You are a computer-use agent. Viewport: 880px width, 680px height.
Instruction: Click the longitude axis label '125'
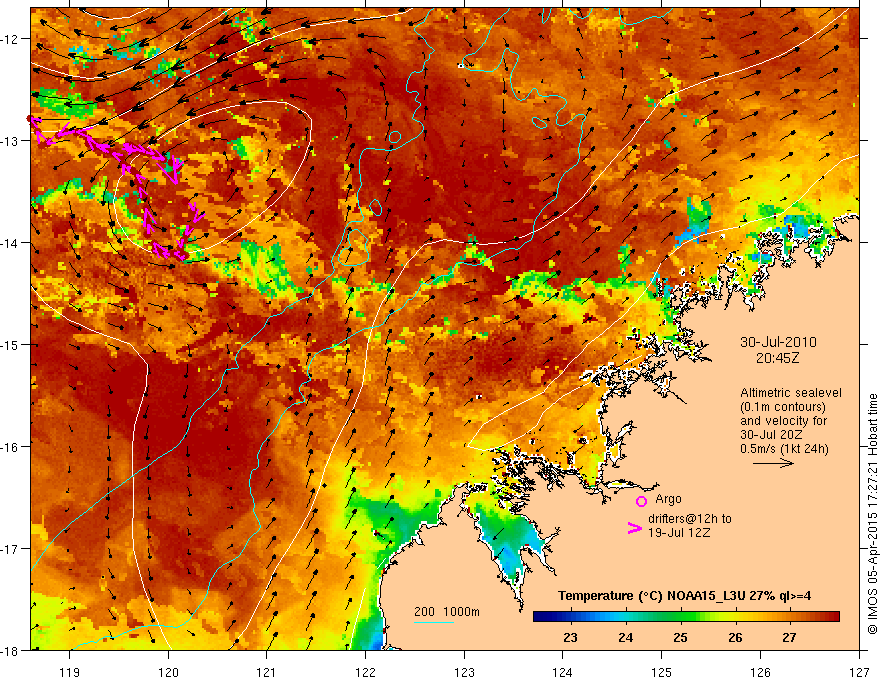(662, 673)
